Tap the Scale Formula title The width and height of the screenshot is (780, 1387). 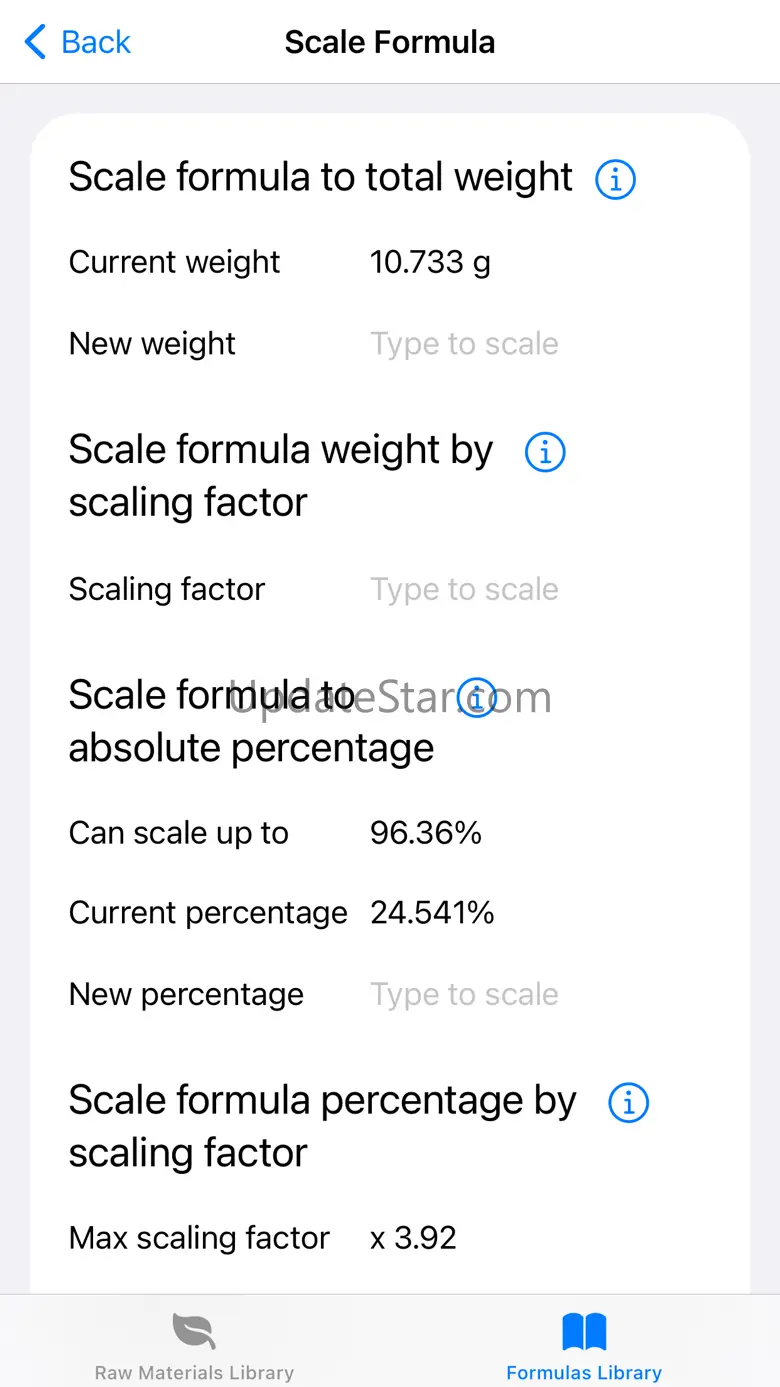point(390,42)
